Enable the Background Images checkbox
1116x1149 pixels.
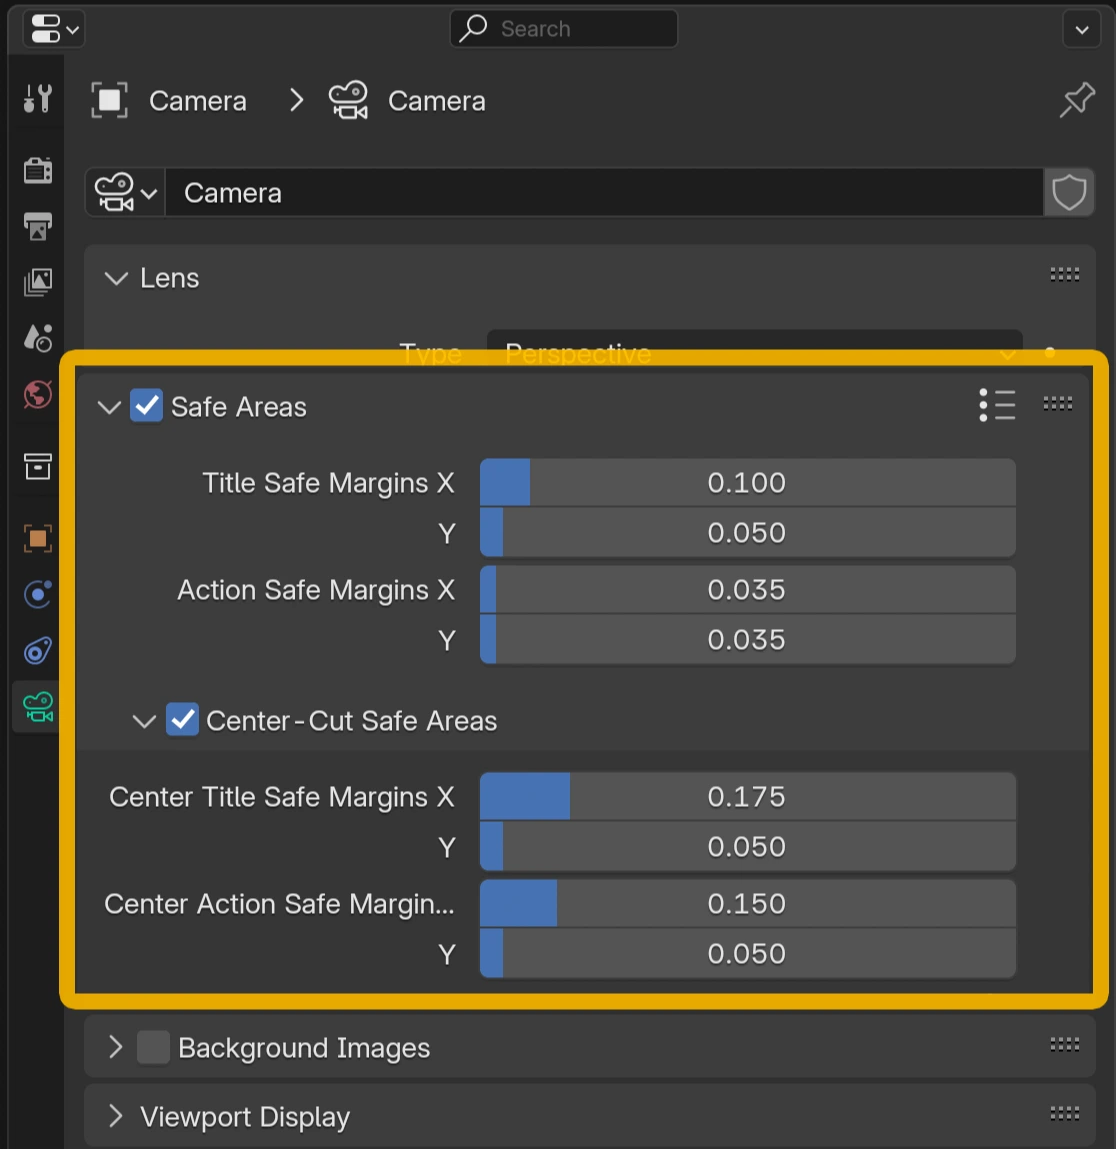[153, 1047]
